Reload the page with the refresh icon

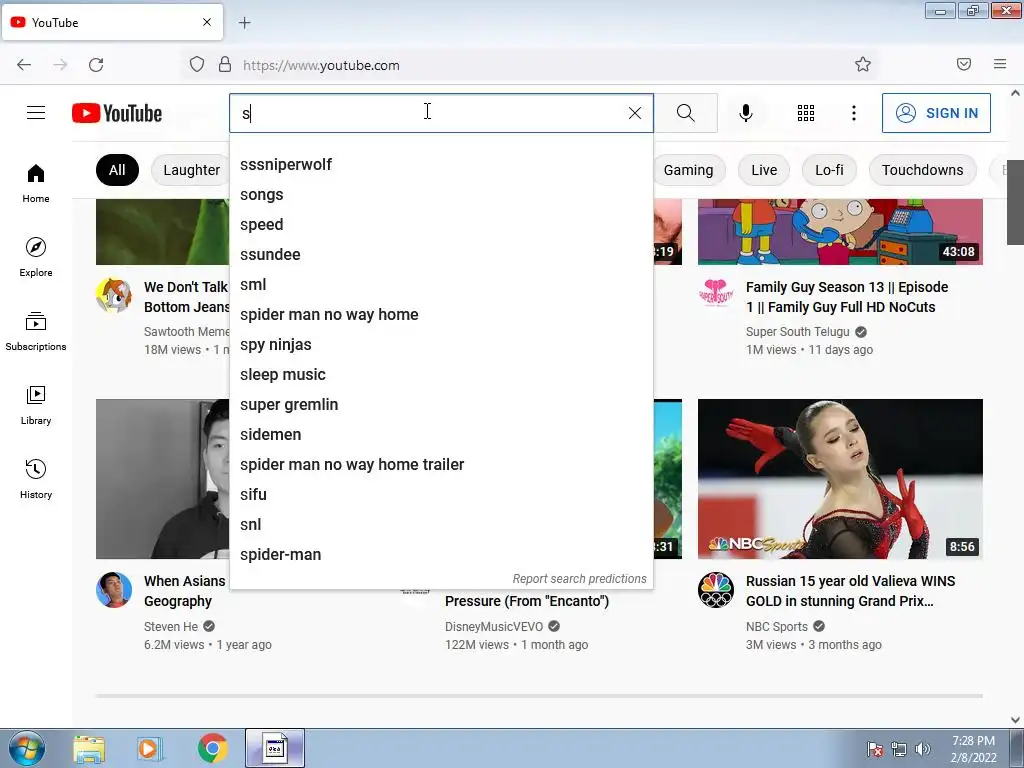pyautogui.click(x=96, y=65)
